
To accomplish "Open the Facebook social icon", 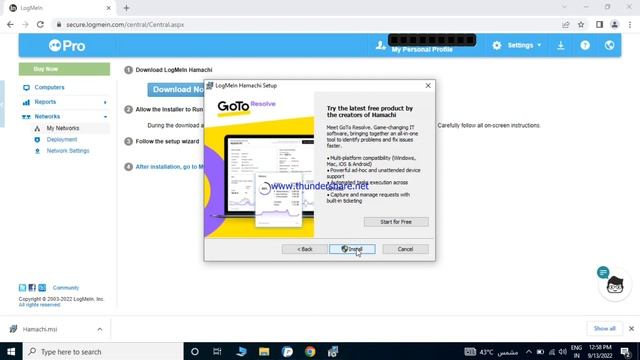I will coord(32,288).
